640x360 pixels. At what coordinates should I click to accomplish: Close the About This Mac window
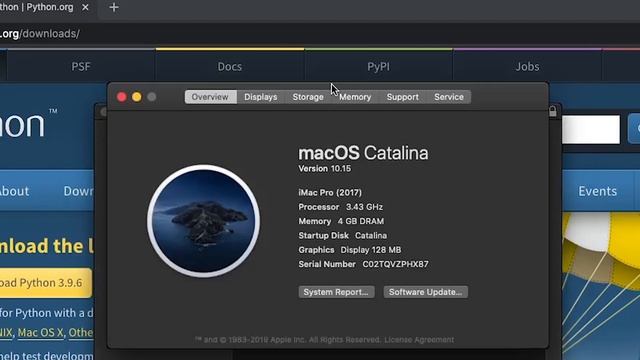(x=122, y=97)
